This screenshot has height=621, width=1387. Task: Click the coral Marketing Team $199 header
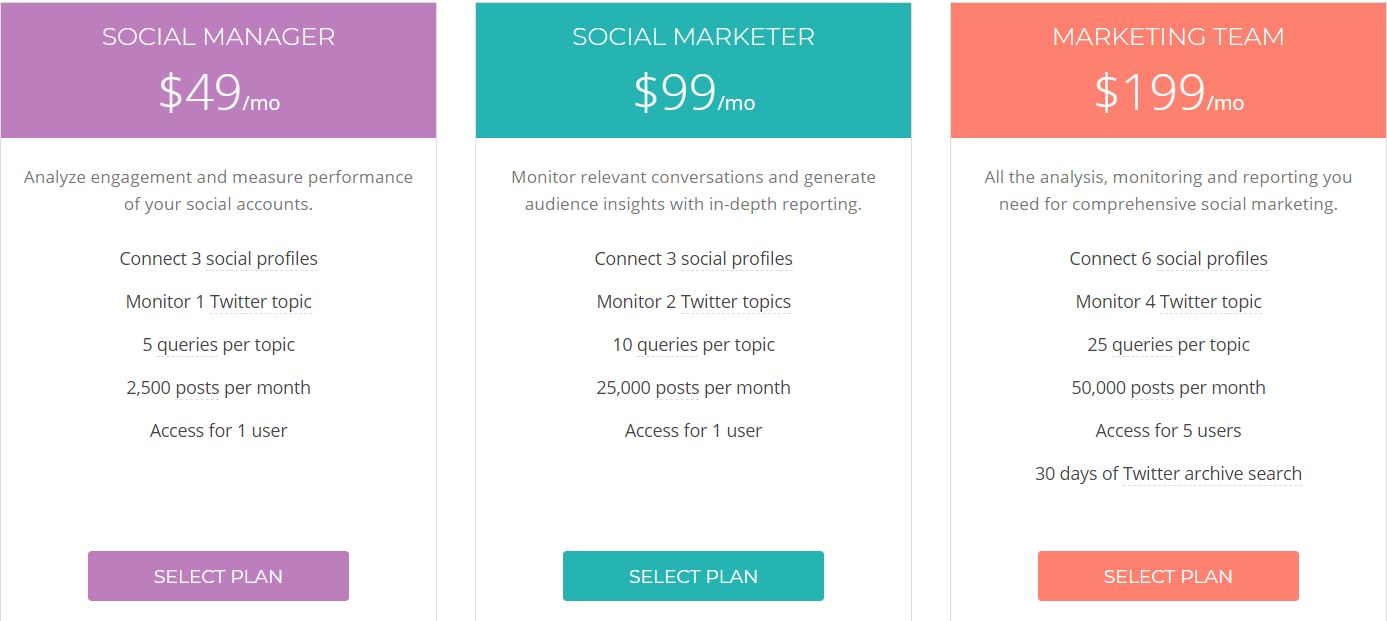(x=1168, y=70)
